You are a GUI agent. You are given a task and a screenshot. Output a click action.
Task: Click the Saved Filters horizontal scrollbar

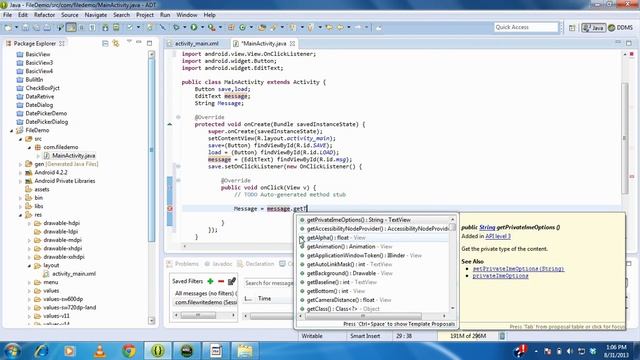point(198,315)
